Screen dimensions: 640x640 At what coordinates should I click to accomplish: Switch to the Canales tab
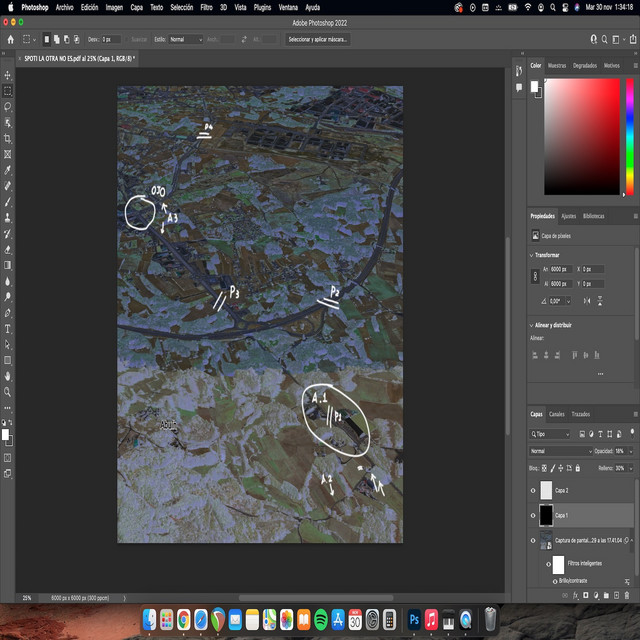click(557, 413)
